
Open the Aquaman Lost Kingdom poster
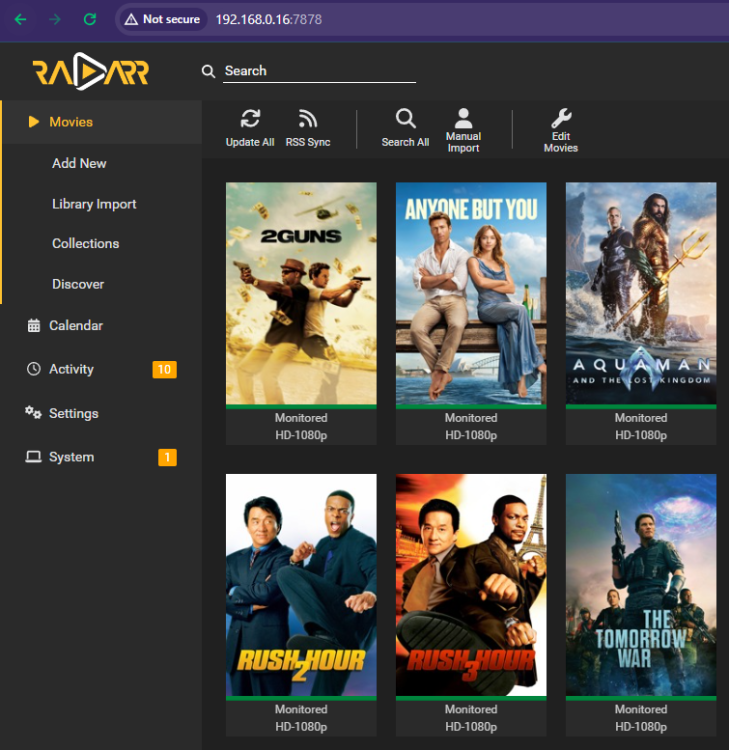tap(641, 294)
